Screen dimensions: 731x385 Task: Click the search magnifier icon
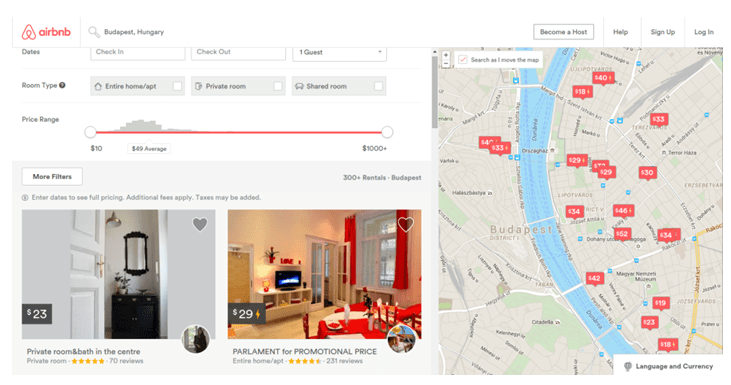(94, 32)
